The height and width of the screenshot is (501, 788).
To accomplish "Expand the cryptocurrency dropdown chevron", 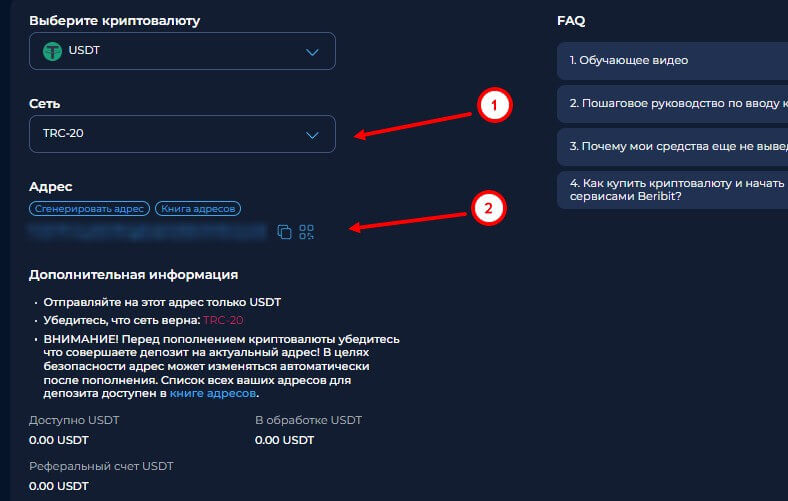I will (312, 52).
